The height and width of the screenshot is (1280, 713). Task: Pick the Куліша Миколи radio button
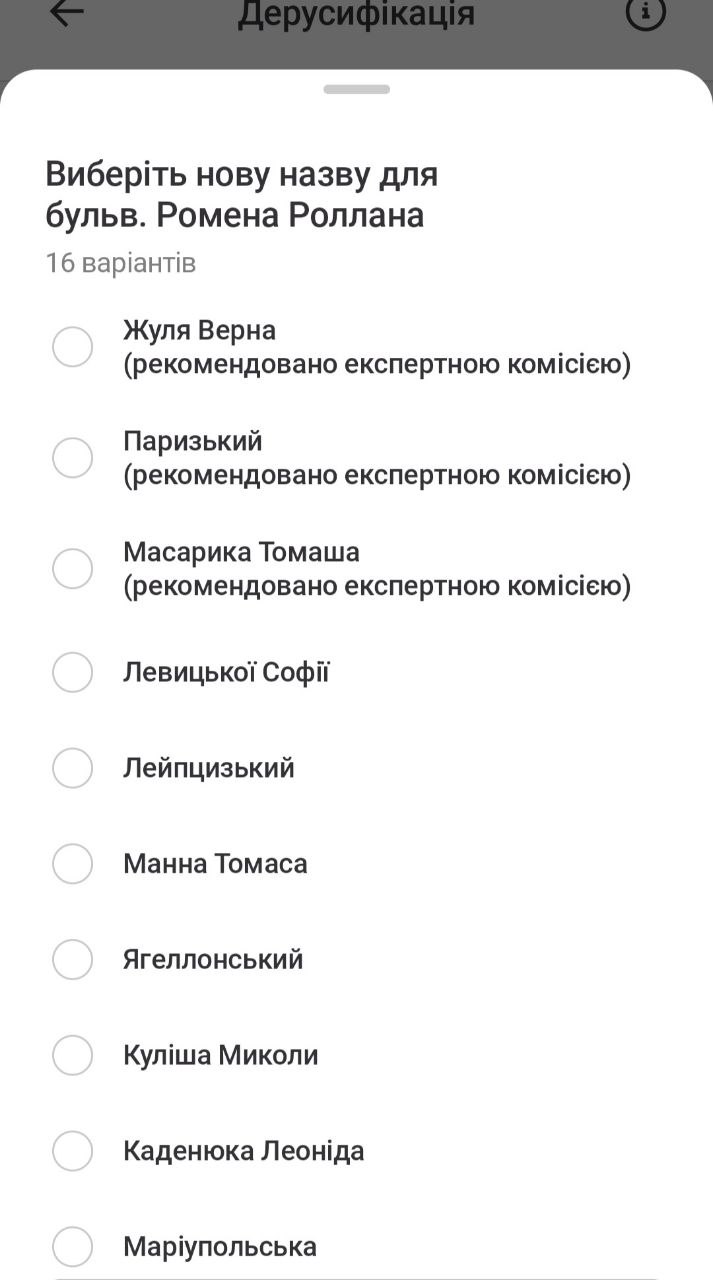point(72,1055)
